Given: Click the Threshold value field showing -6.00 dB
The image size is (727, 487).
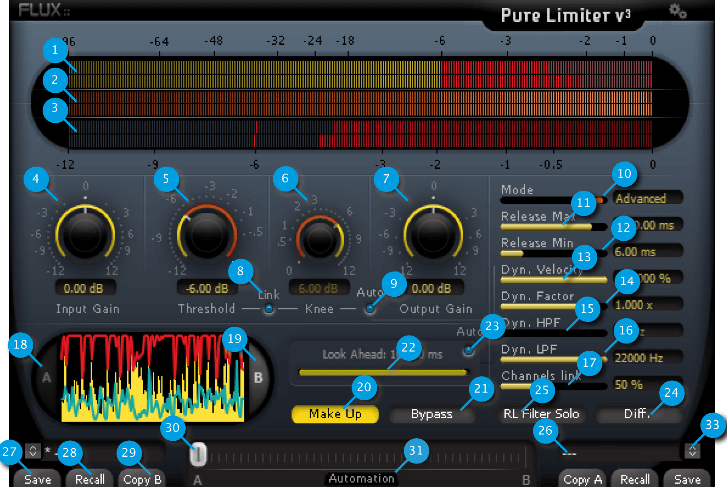Looking at the screenshot, I should point(206,288).
